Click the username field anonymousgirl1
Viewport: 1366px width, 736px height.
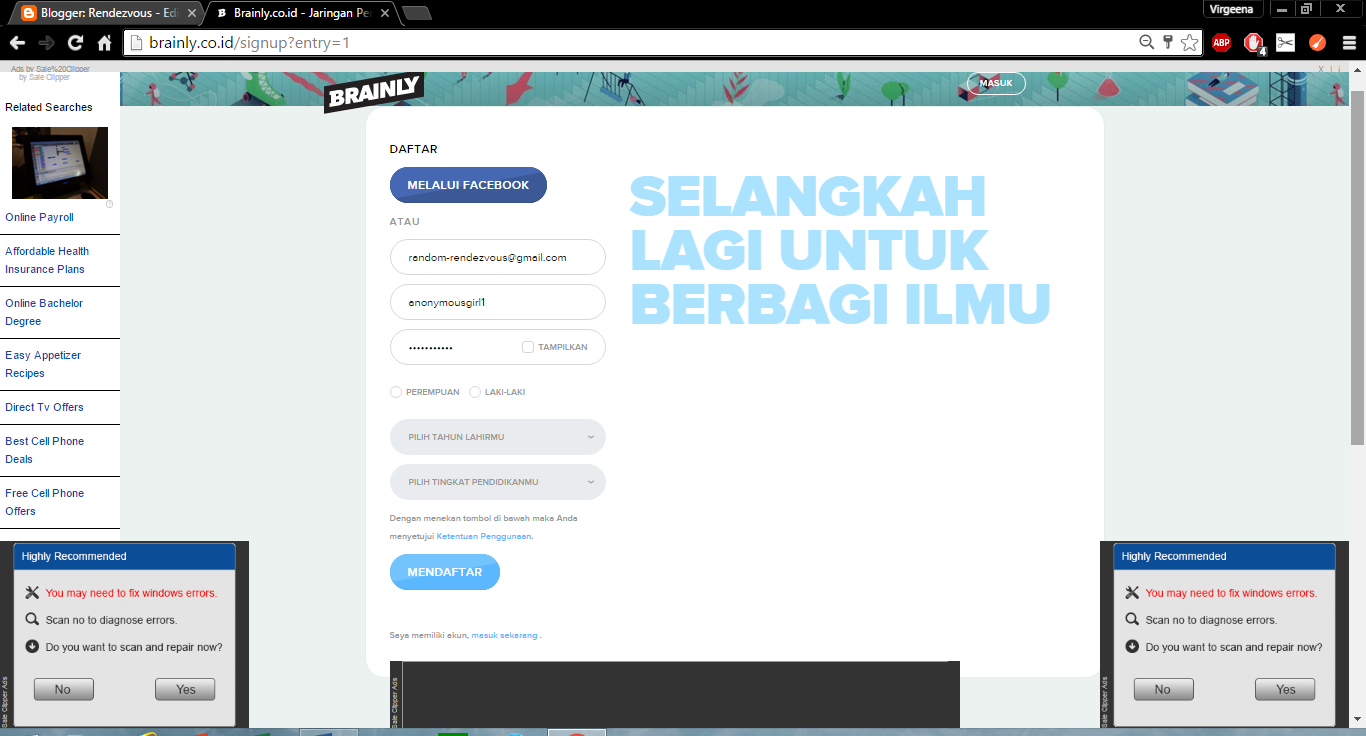pyautogui.click(x=498, y=302)
